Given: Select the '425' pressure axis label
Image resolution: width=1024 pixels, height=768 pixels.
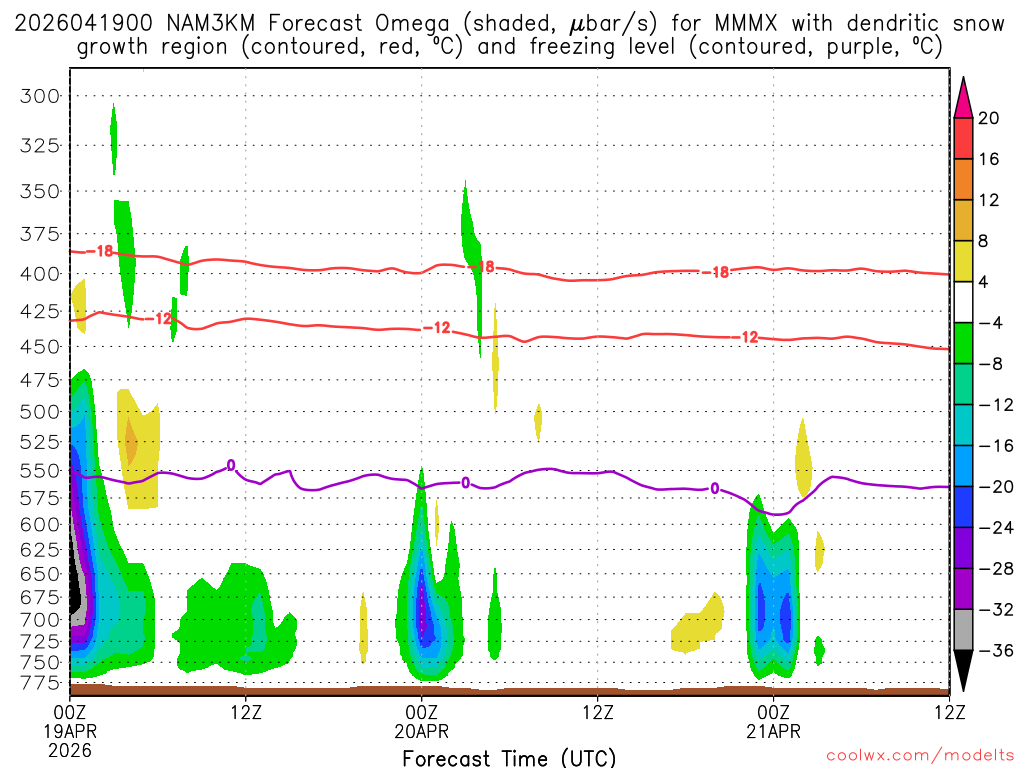Looking at the screenshot, I should pyautogui.click(x=40, y=311).
